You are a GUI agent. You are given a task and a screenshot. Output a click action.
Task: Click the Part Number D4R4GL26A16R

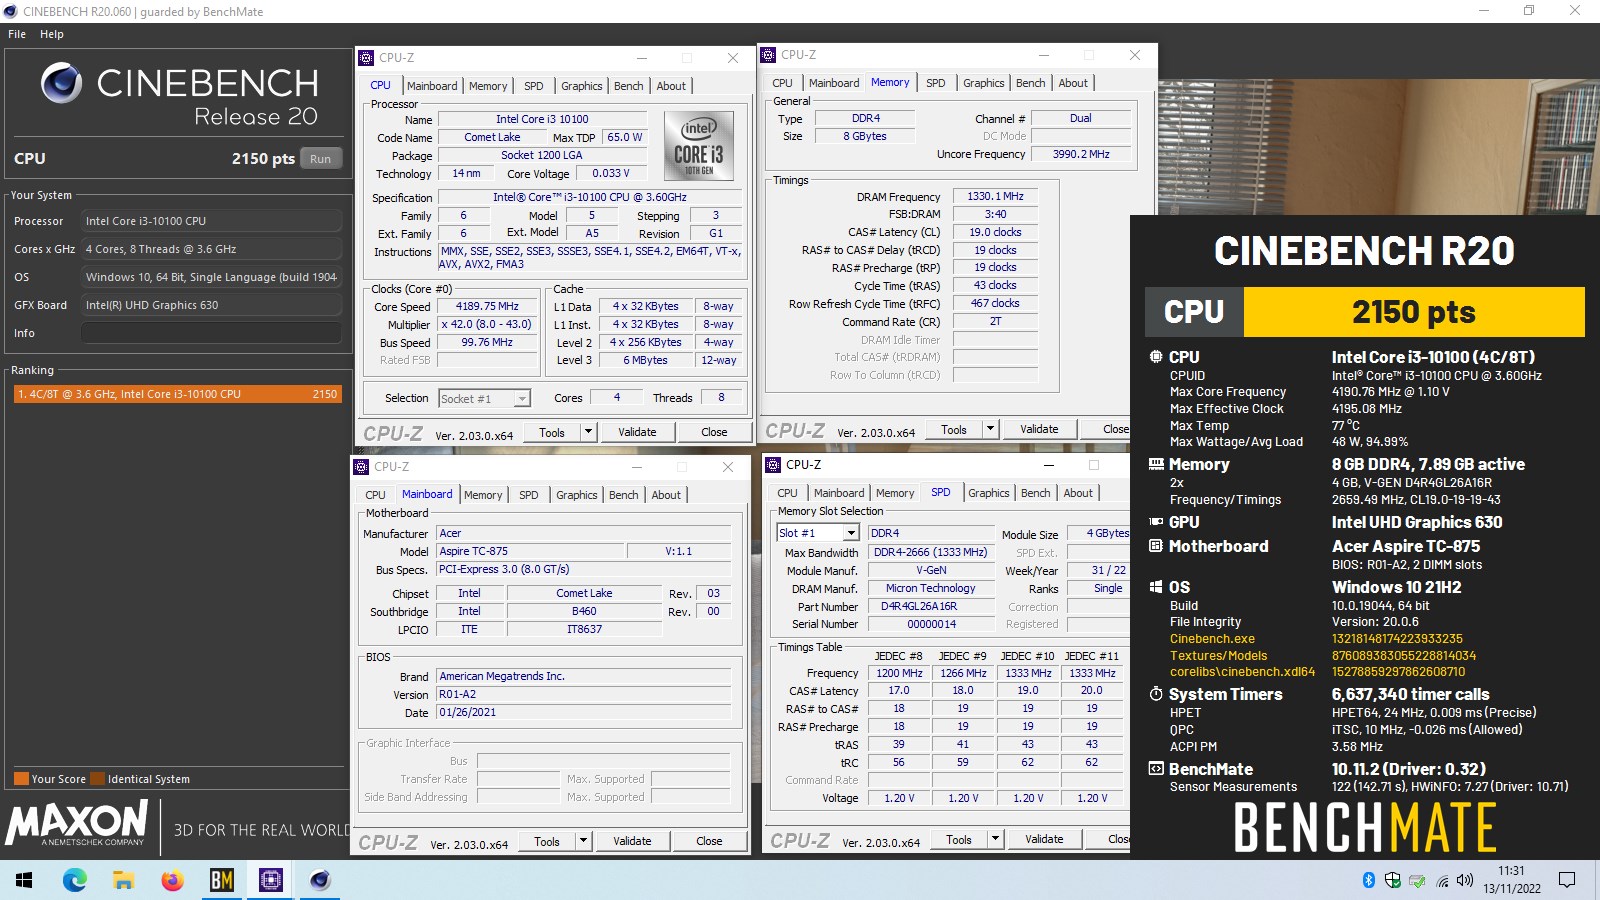click(x=930, y=606)
